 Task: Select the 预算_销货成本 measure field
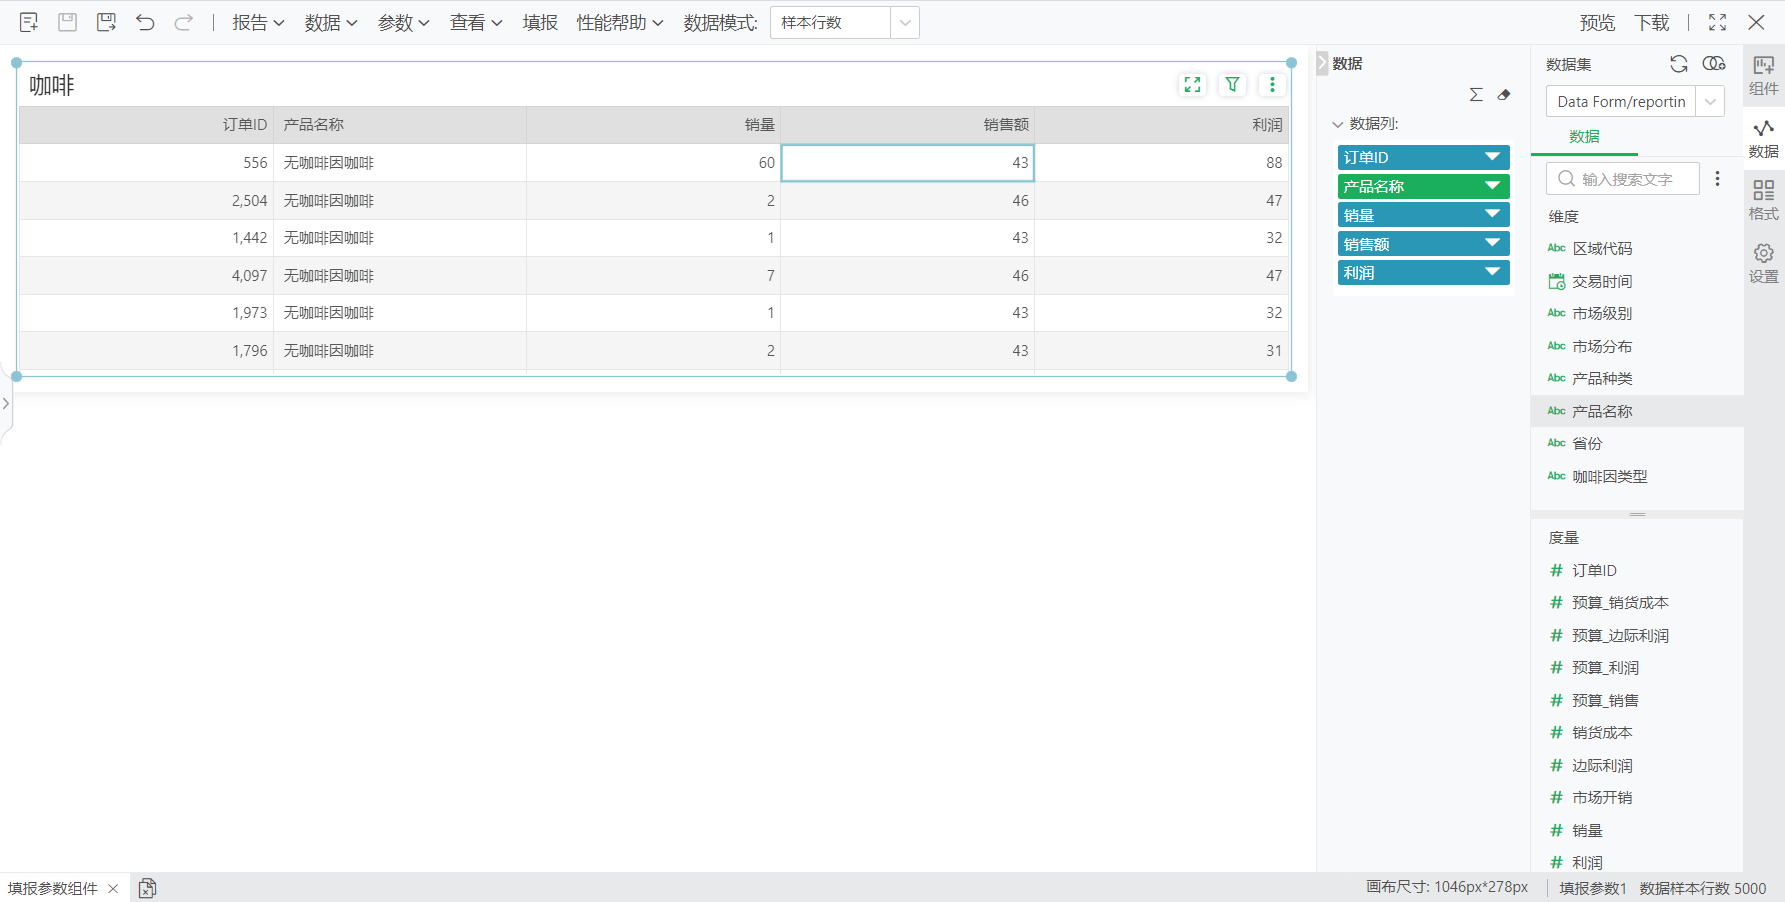tap(1637, 602)
